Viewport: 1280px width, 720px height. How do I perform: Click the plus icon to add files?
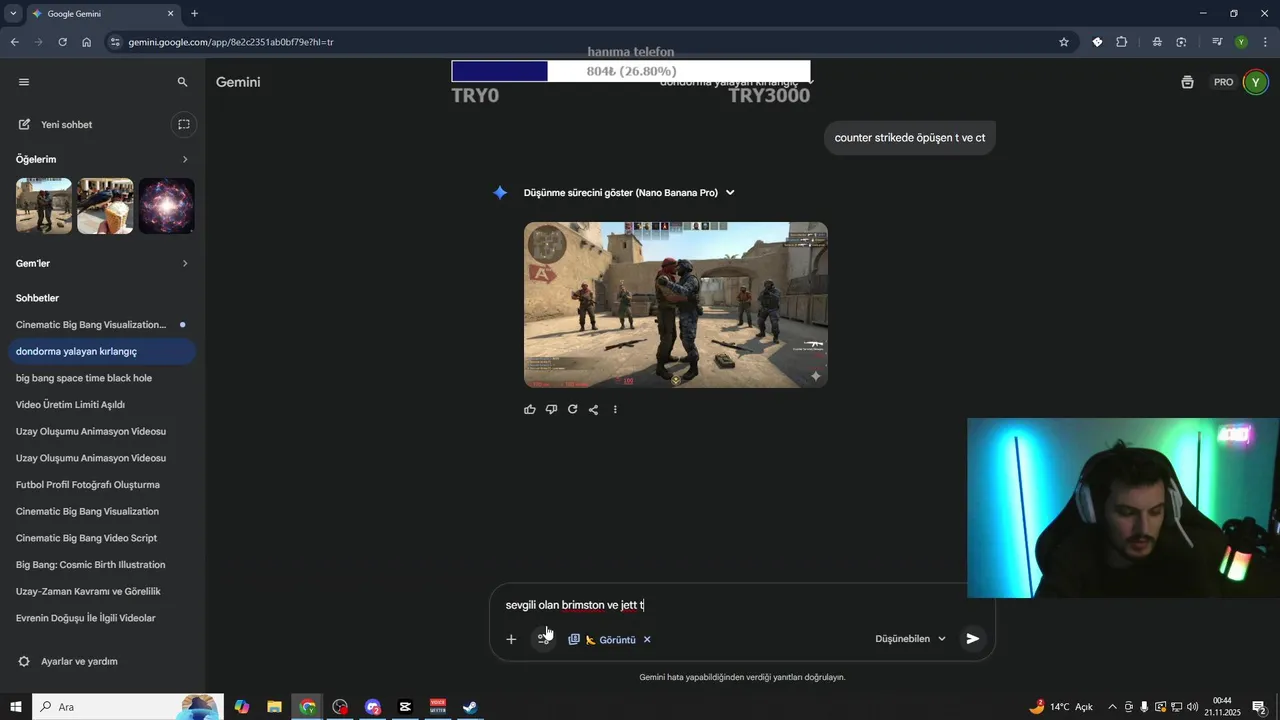pos(511,639)
